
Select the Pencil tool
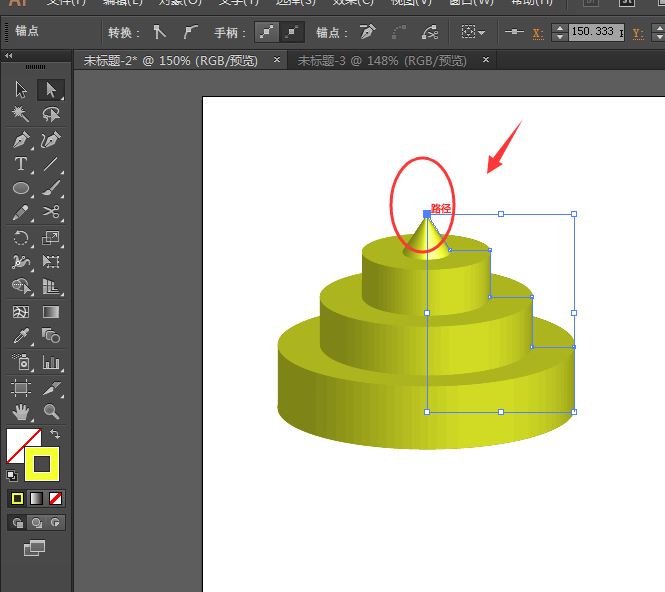coord(21,212)
